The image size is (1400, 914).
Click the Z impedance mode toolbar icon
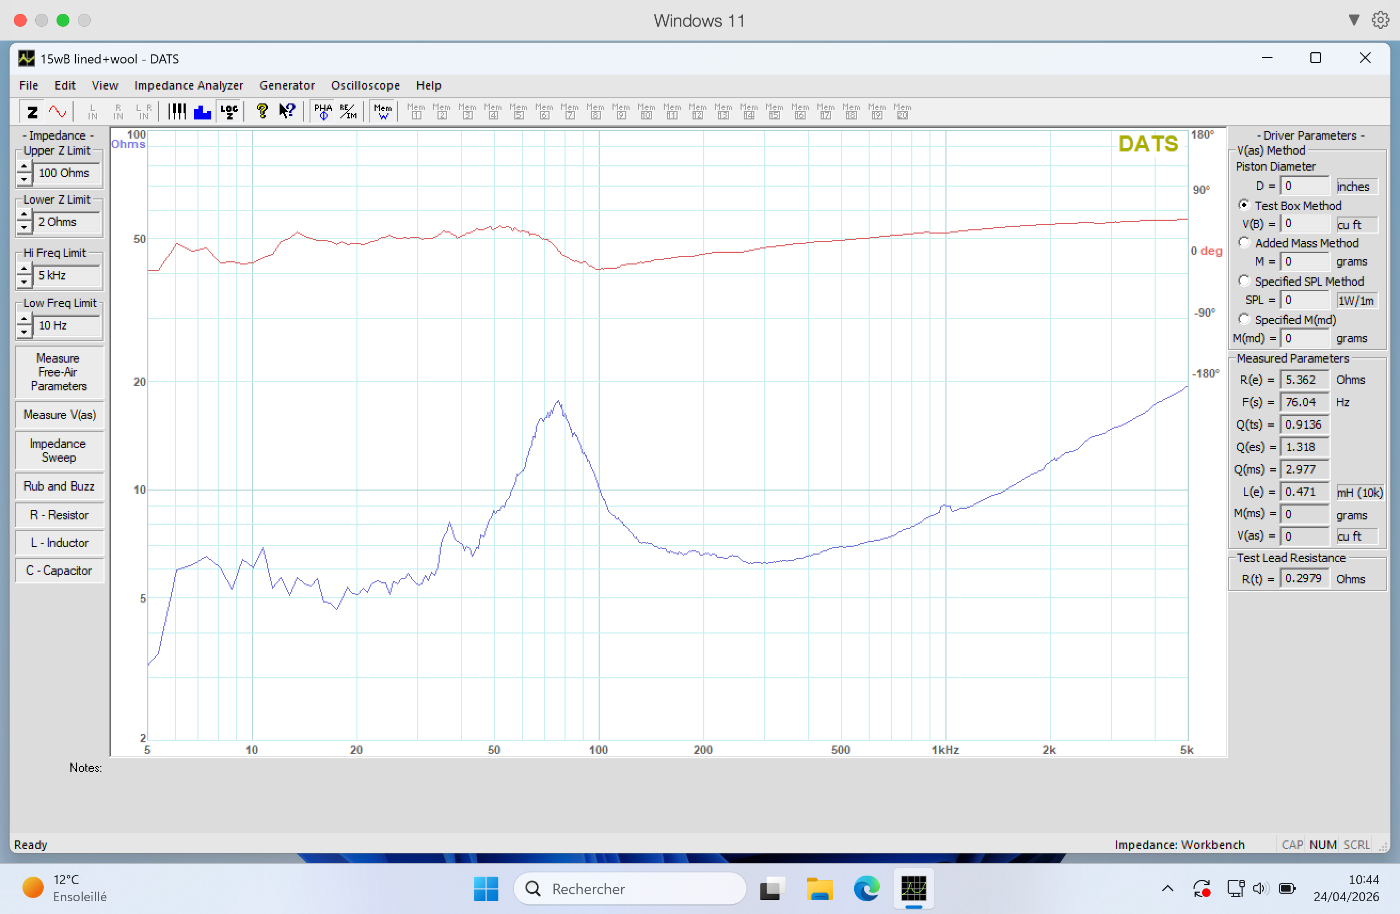(32, 112)
